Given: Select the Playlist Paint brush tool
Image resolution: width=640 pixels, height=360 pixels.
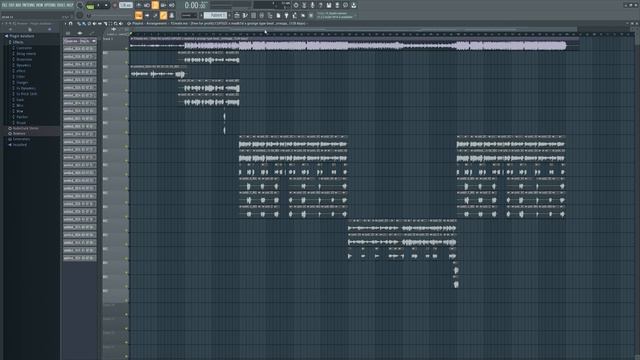Looking at the screenshot, I should (84, 24).
